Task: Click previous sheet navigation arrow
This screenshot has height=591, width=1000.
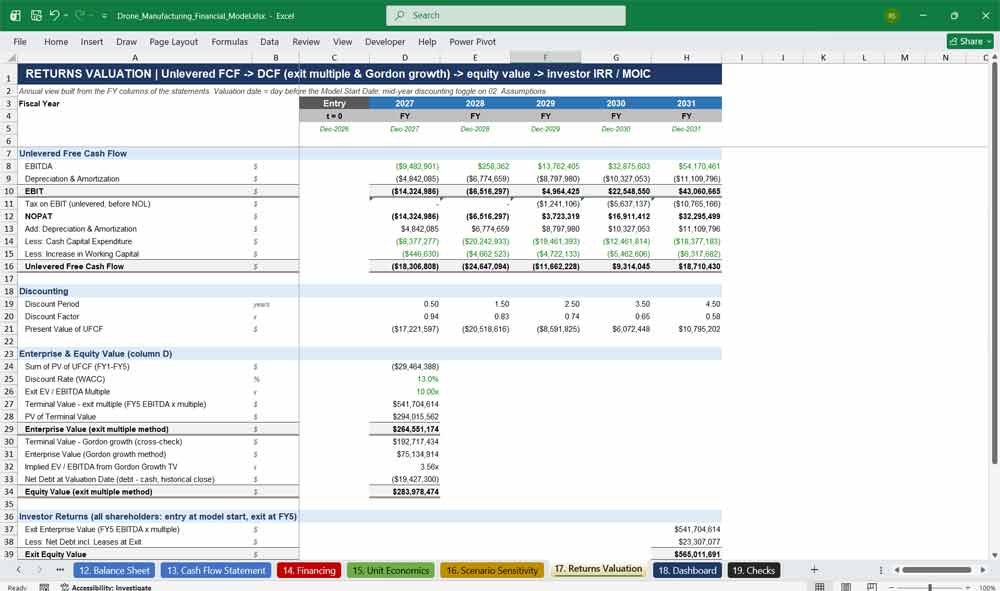Action: [19, 570]
